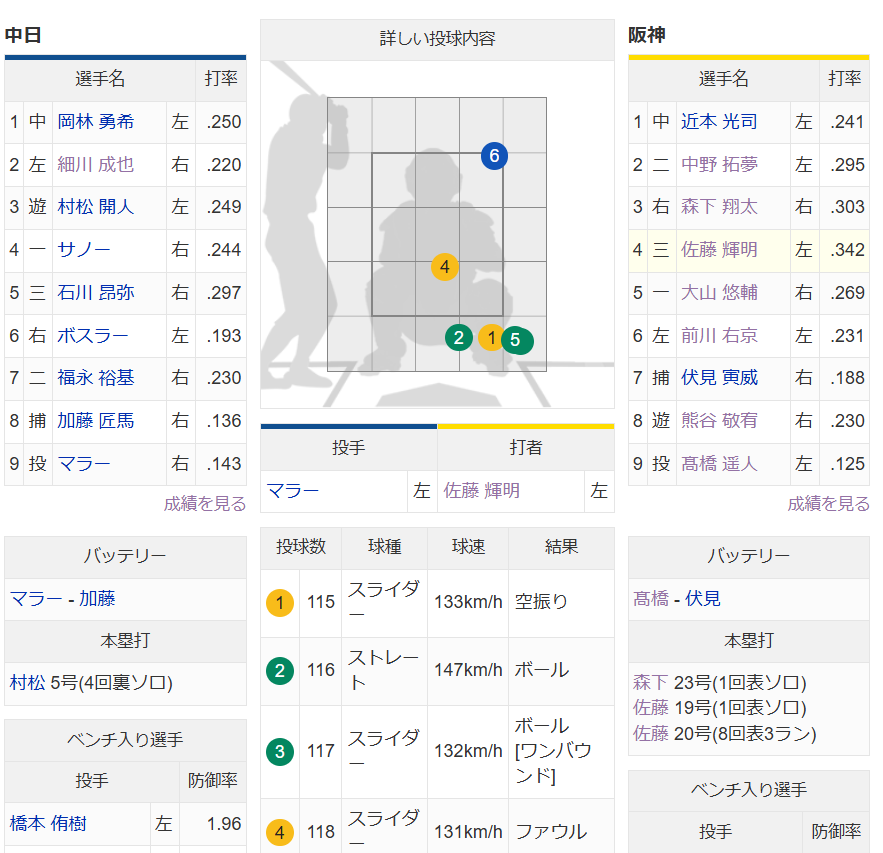
Task: Click 中日 team name heading
Action: (x=23, y=35)
